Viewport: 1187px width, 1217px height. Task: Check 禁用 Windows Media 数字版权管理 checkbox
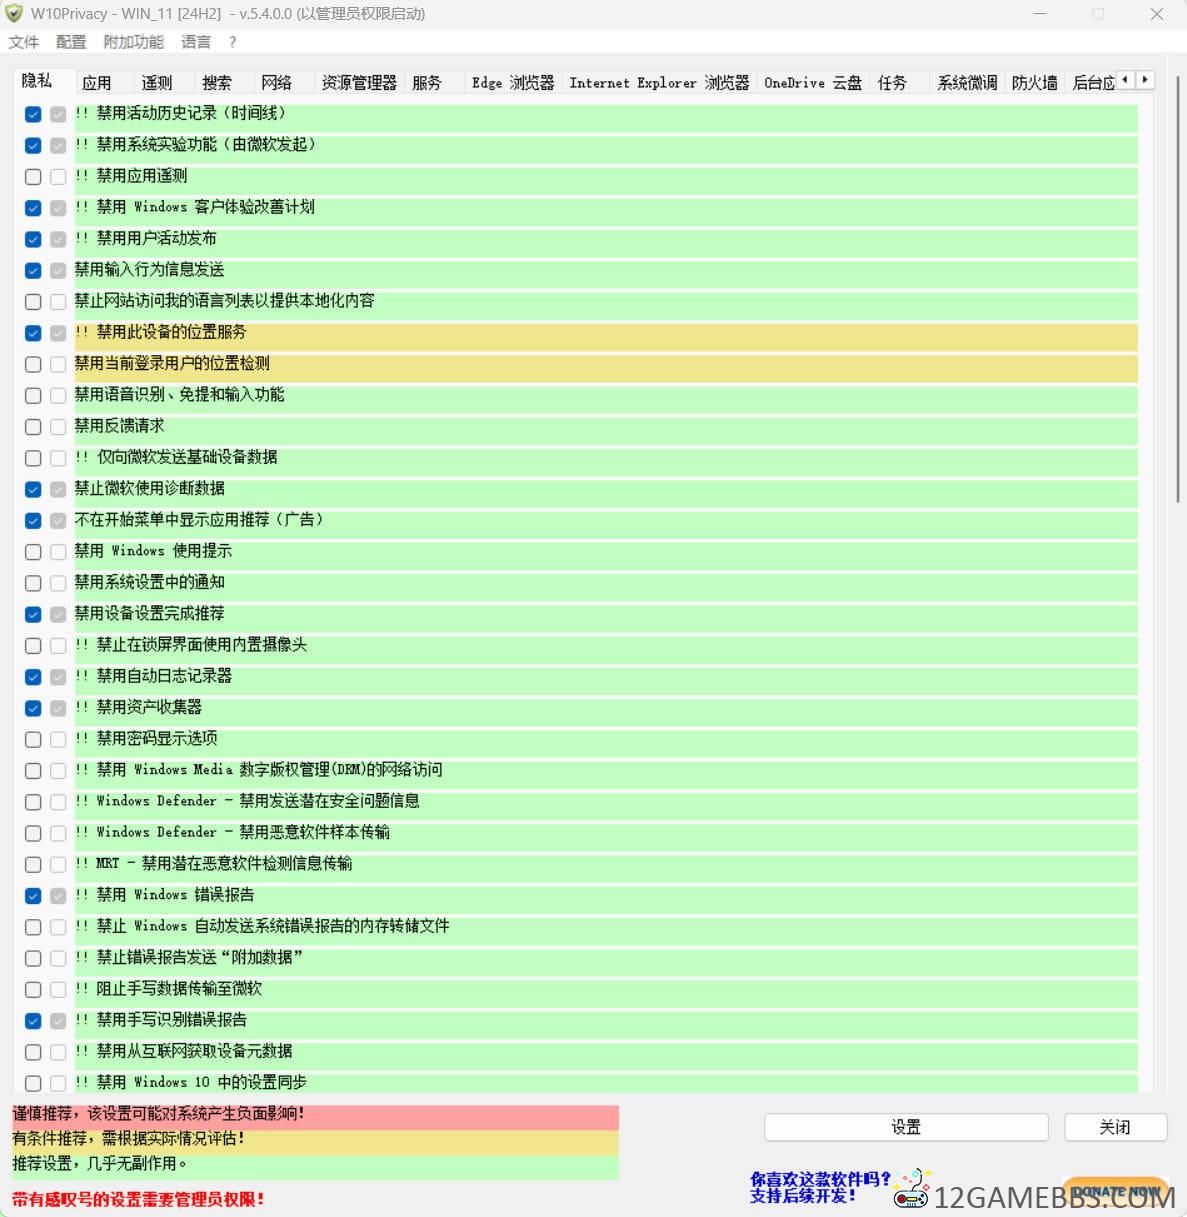click(x=33, y=771)
